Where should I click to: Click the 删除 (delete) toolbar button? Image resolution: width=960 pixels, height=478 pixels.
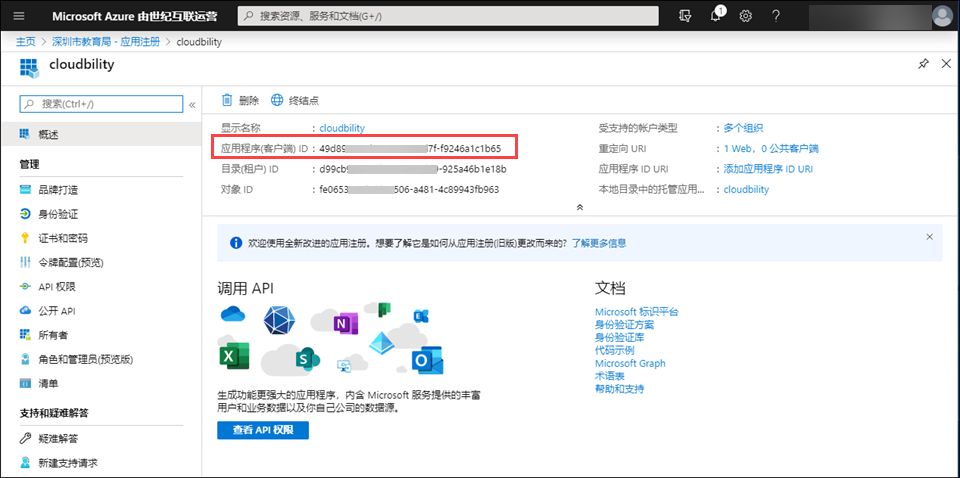240,100
